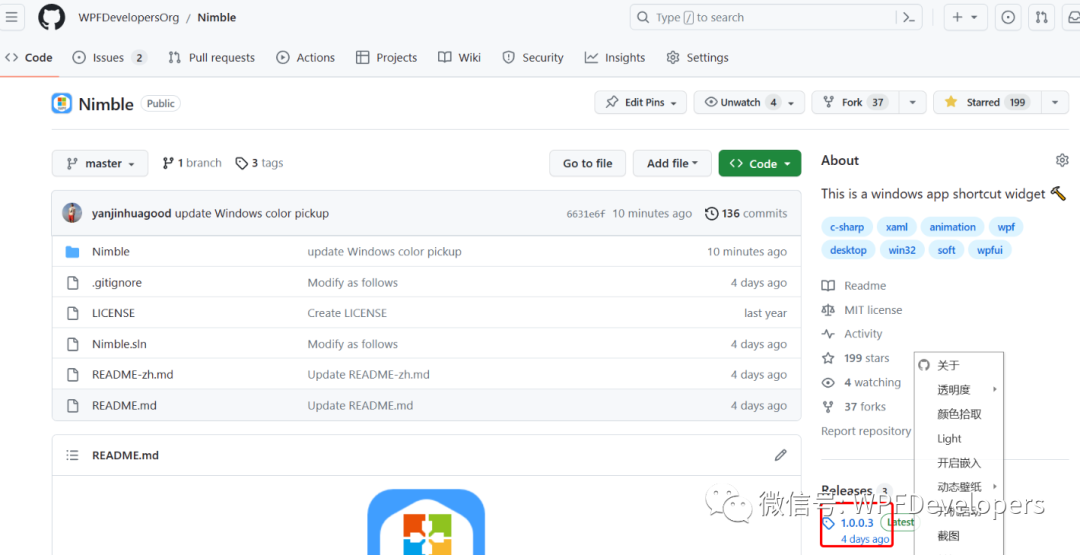Switch to the Settings tab
This screenshot has height=555, width=1080.
coord(698,58)
